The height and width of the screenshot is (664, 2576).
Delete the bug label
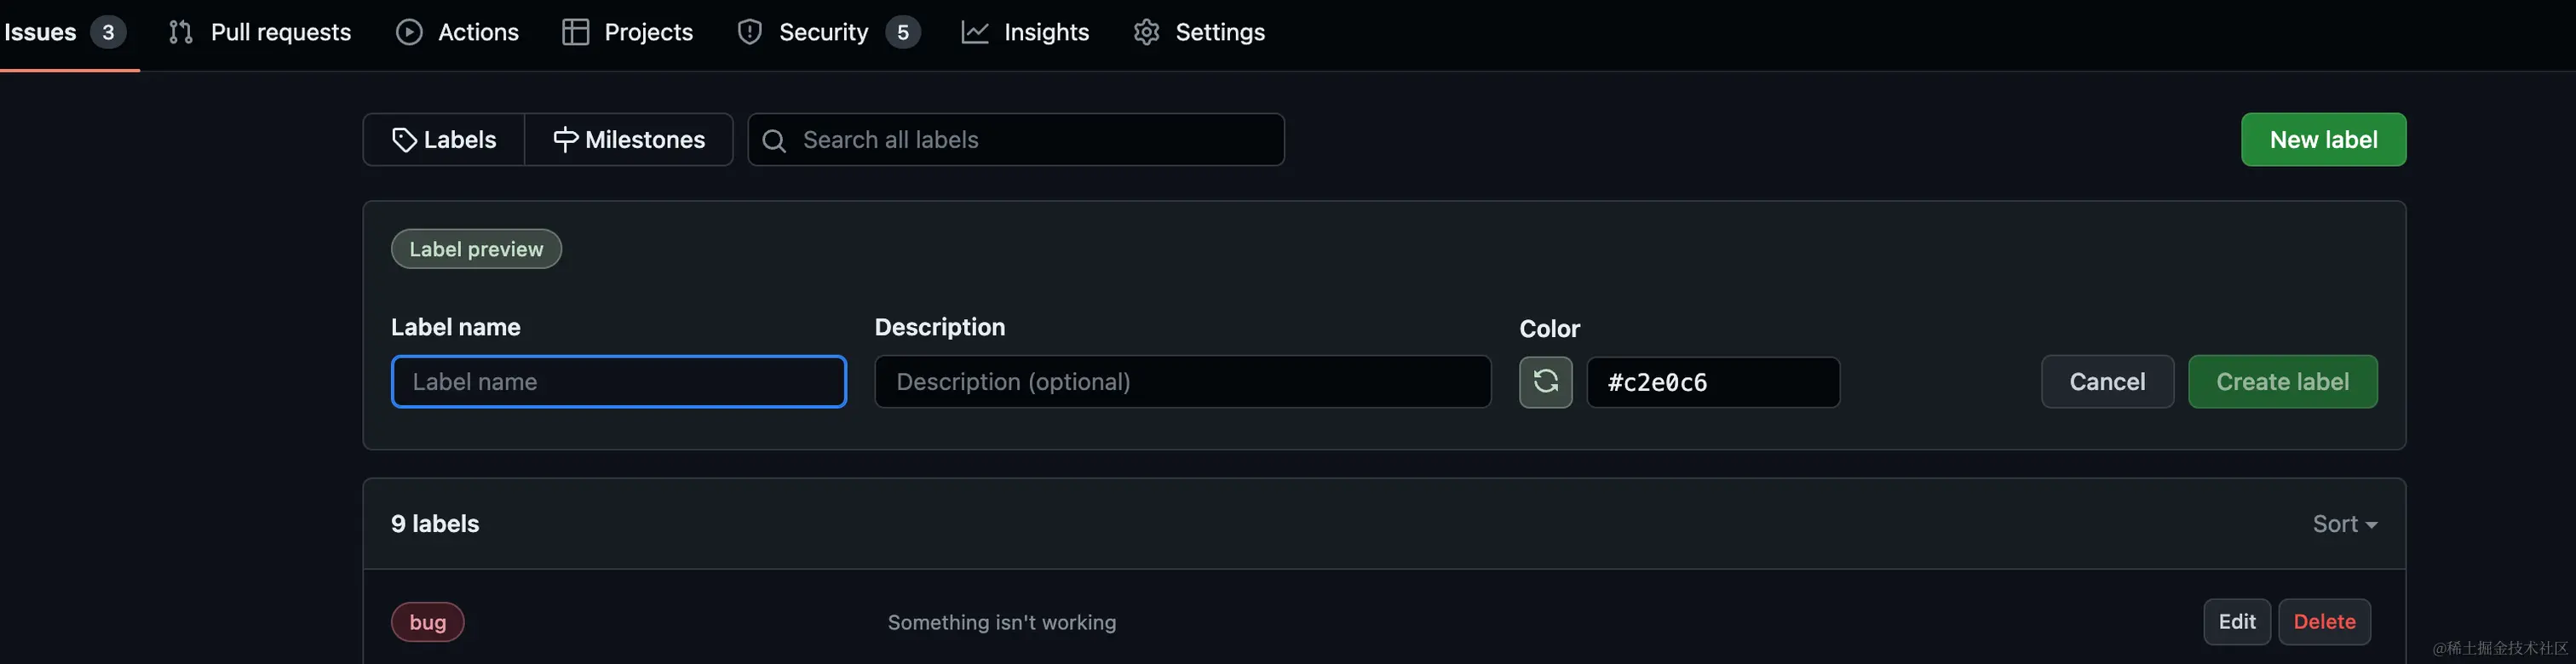(x=2324, y=622)
